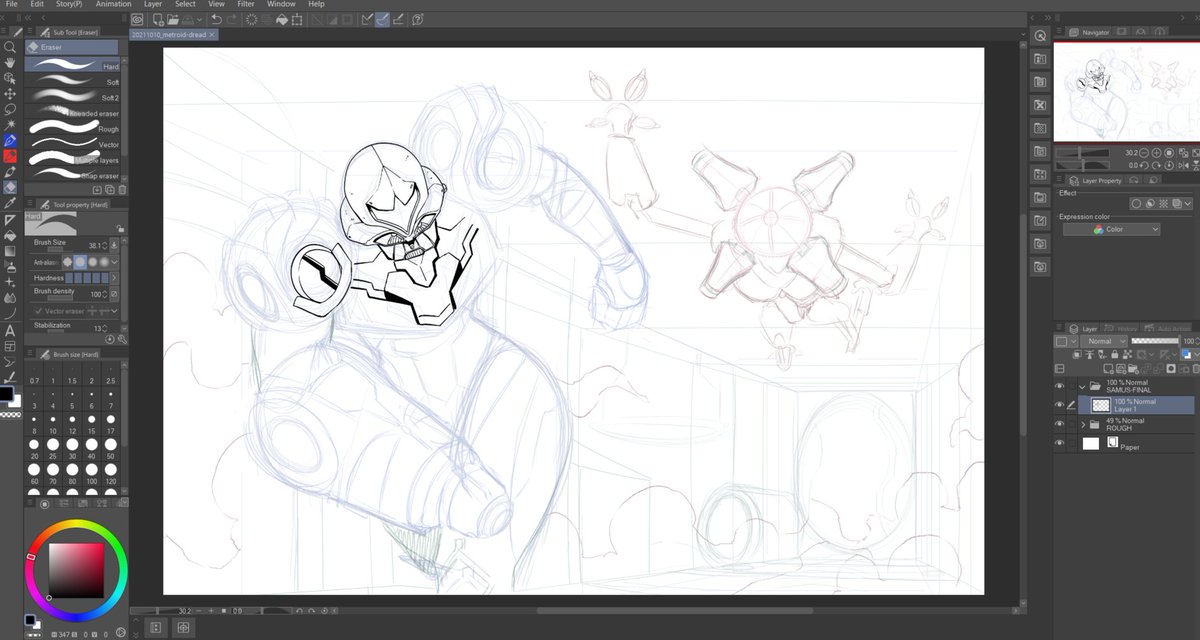Screen dimensions: 1200x640
Task: Adjust the Hardness slider
Action: [88, 278]
